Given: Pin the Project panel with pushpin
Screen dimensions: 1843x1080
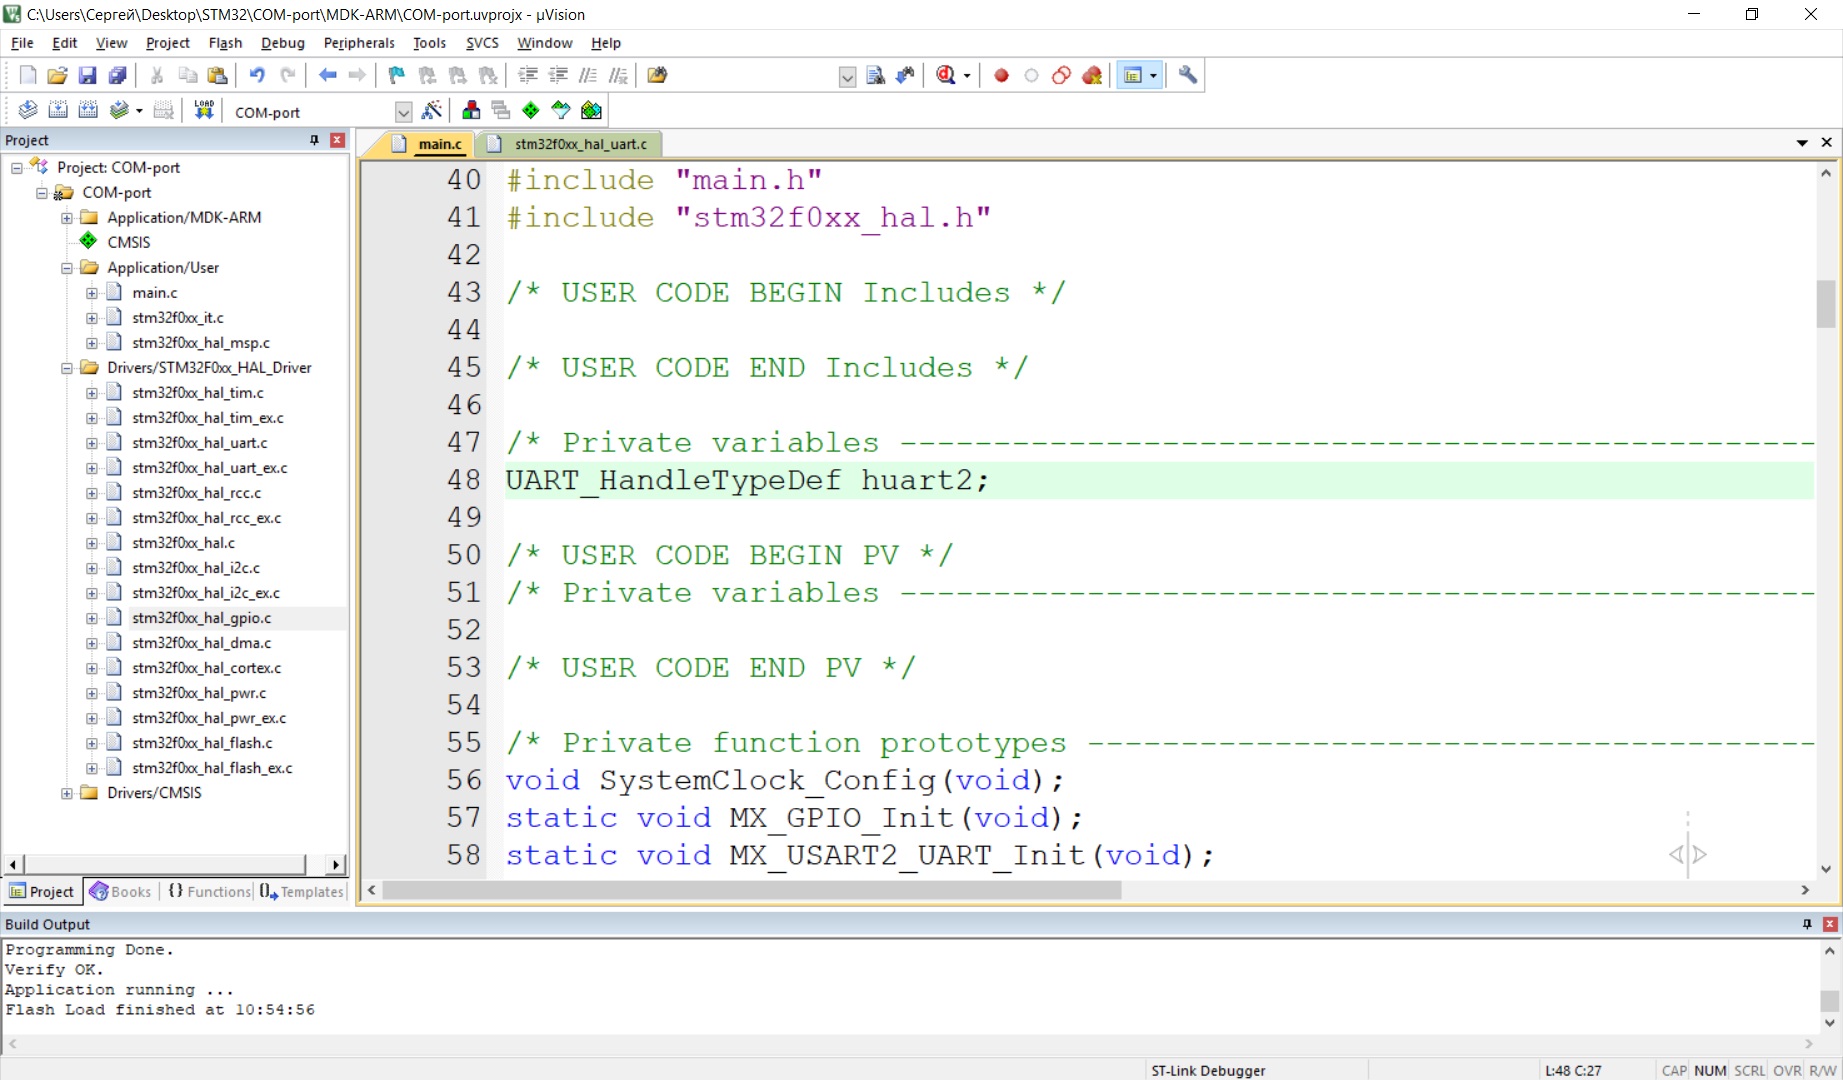Looking at the screenshot, I should [314, 140].
